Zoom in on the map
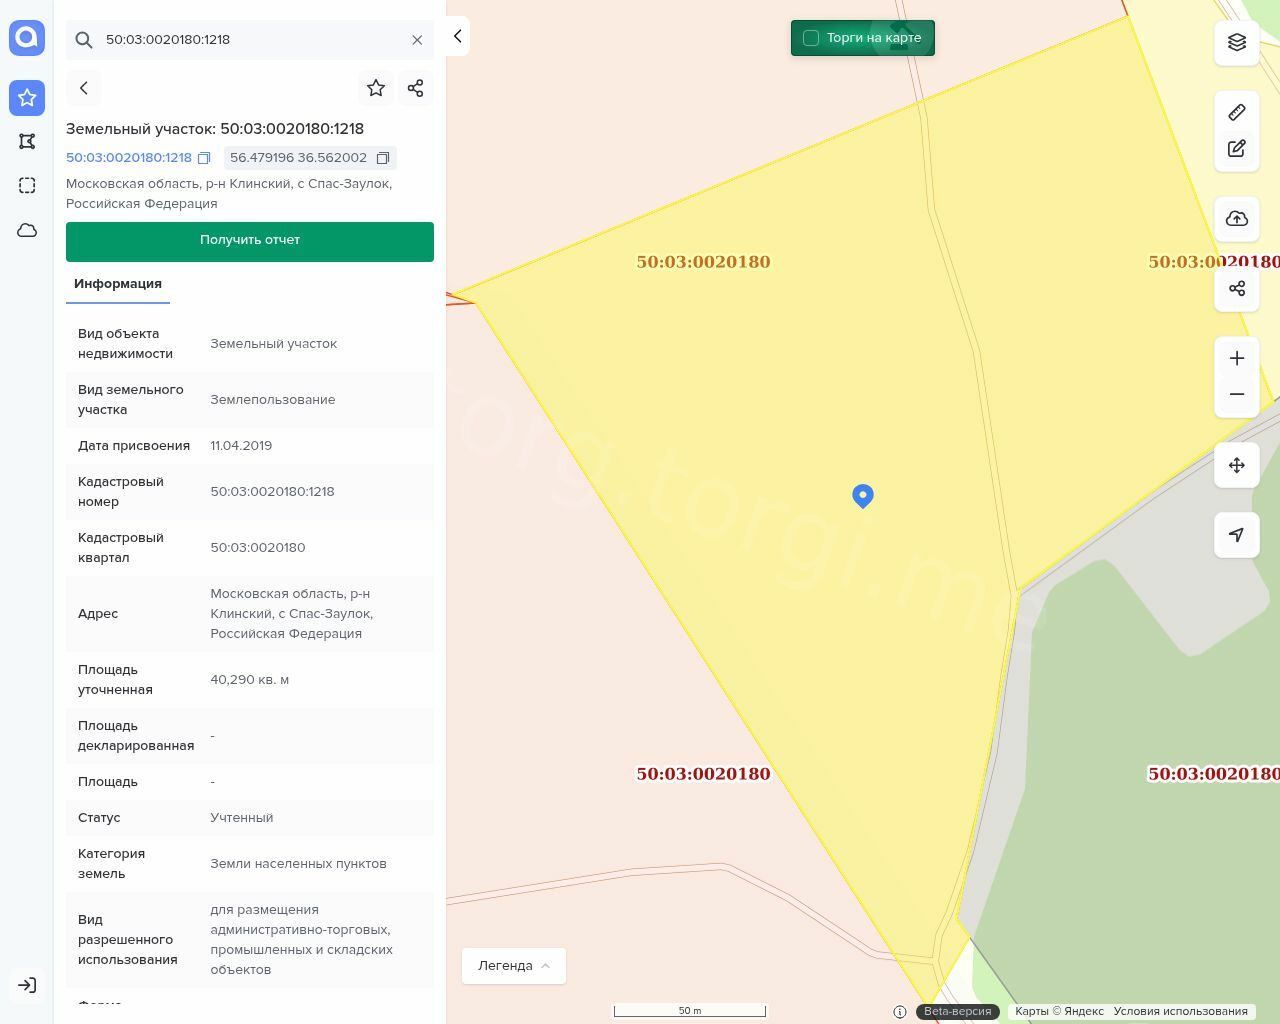 click(1237, 358)
